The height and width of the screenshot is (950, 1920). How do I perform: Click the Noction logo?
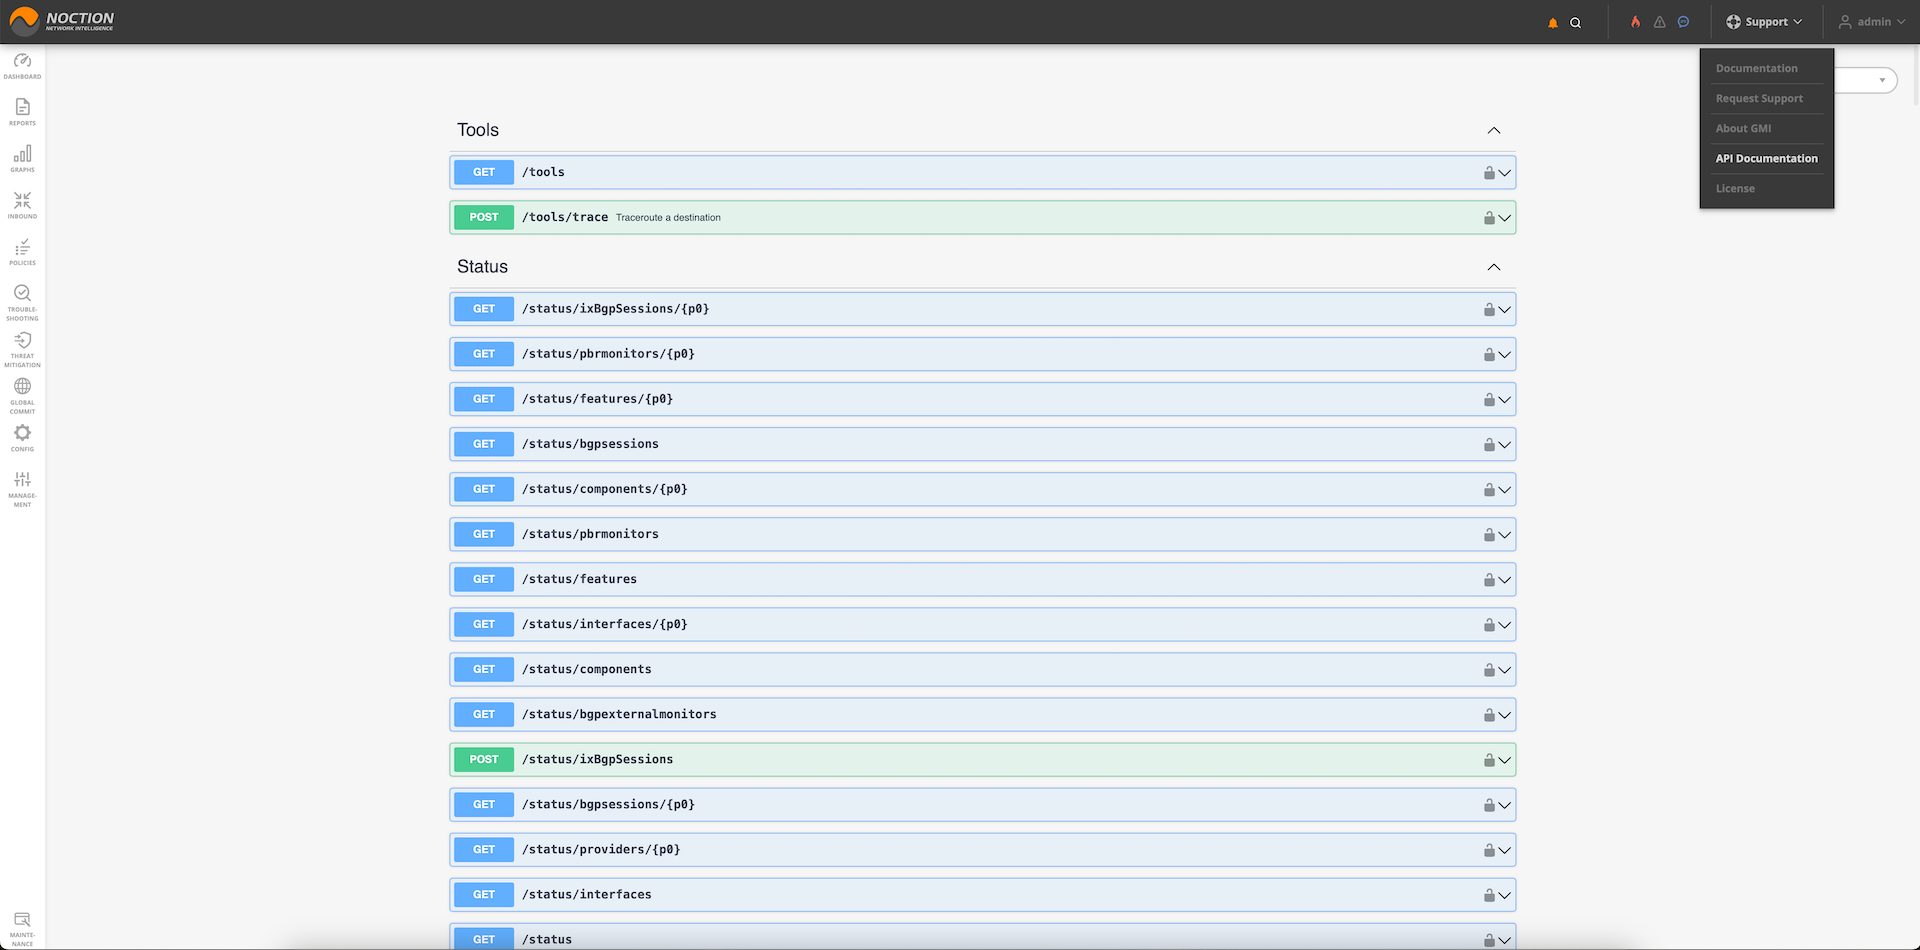pos(62,21)
